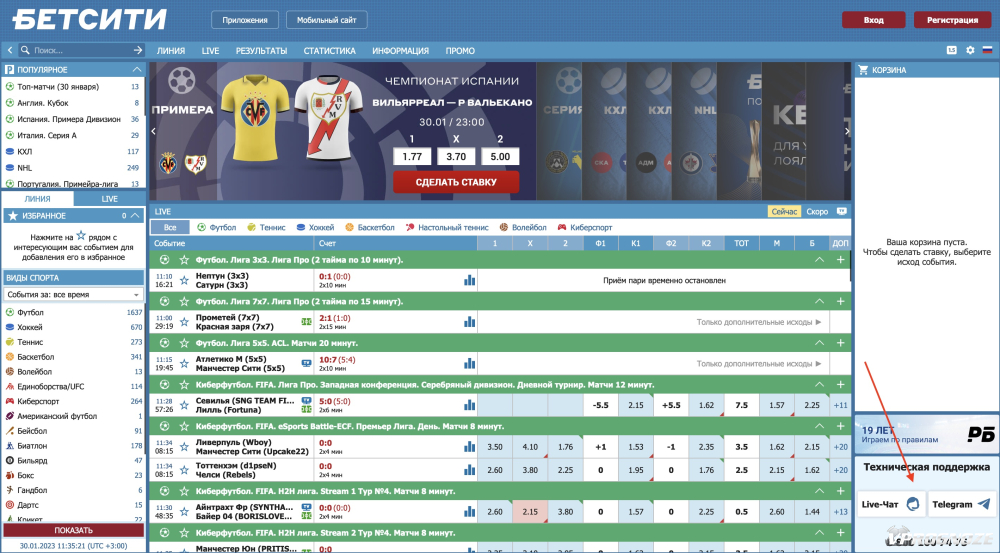Click the БЕТСИТИ logo

pyautogui.click(x=89, y=19)
